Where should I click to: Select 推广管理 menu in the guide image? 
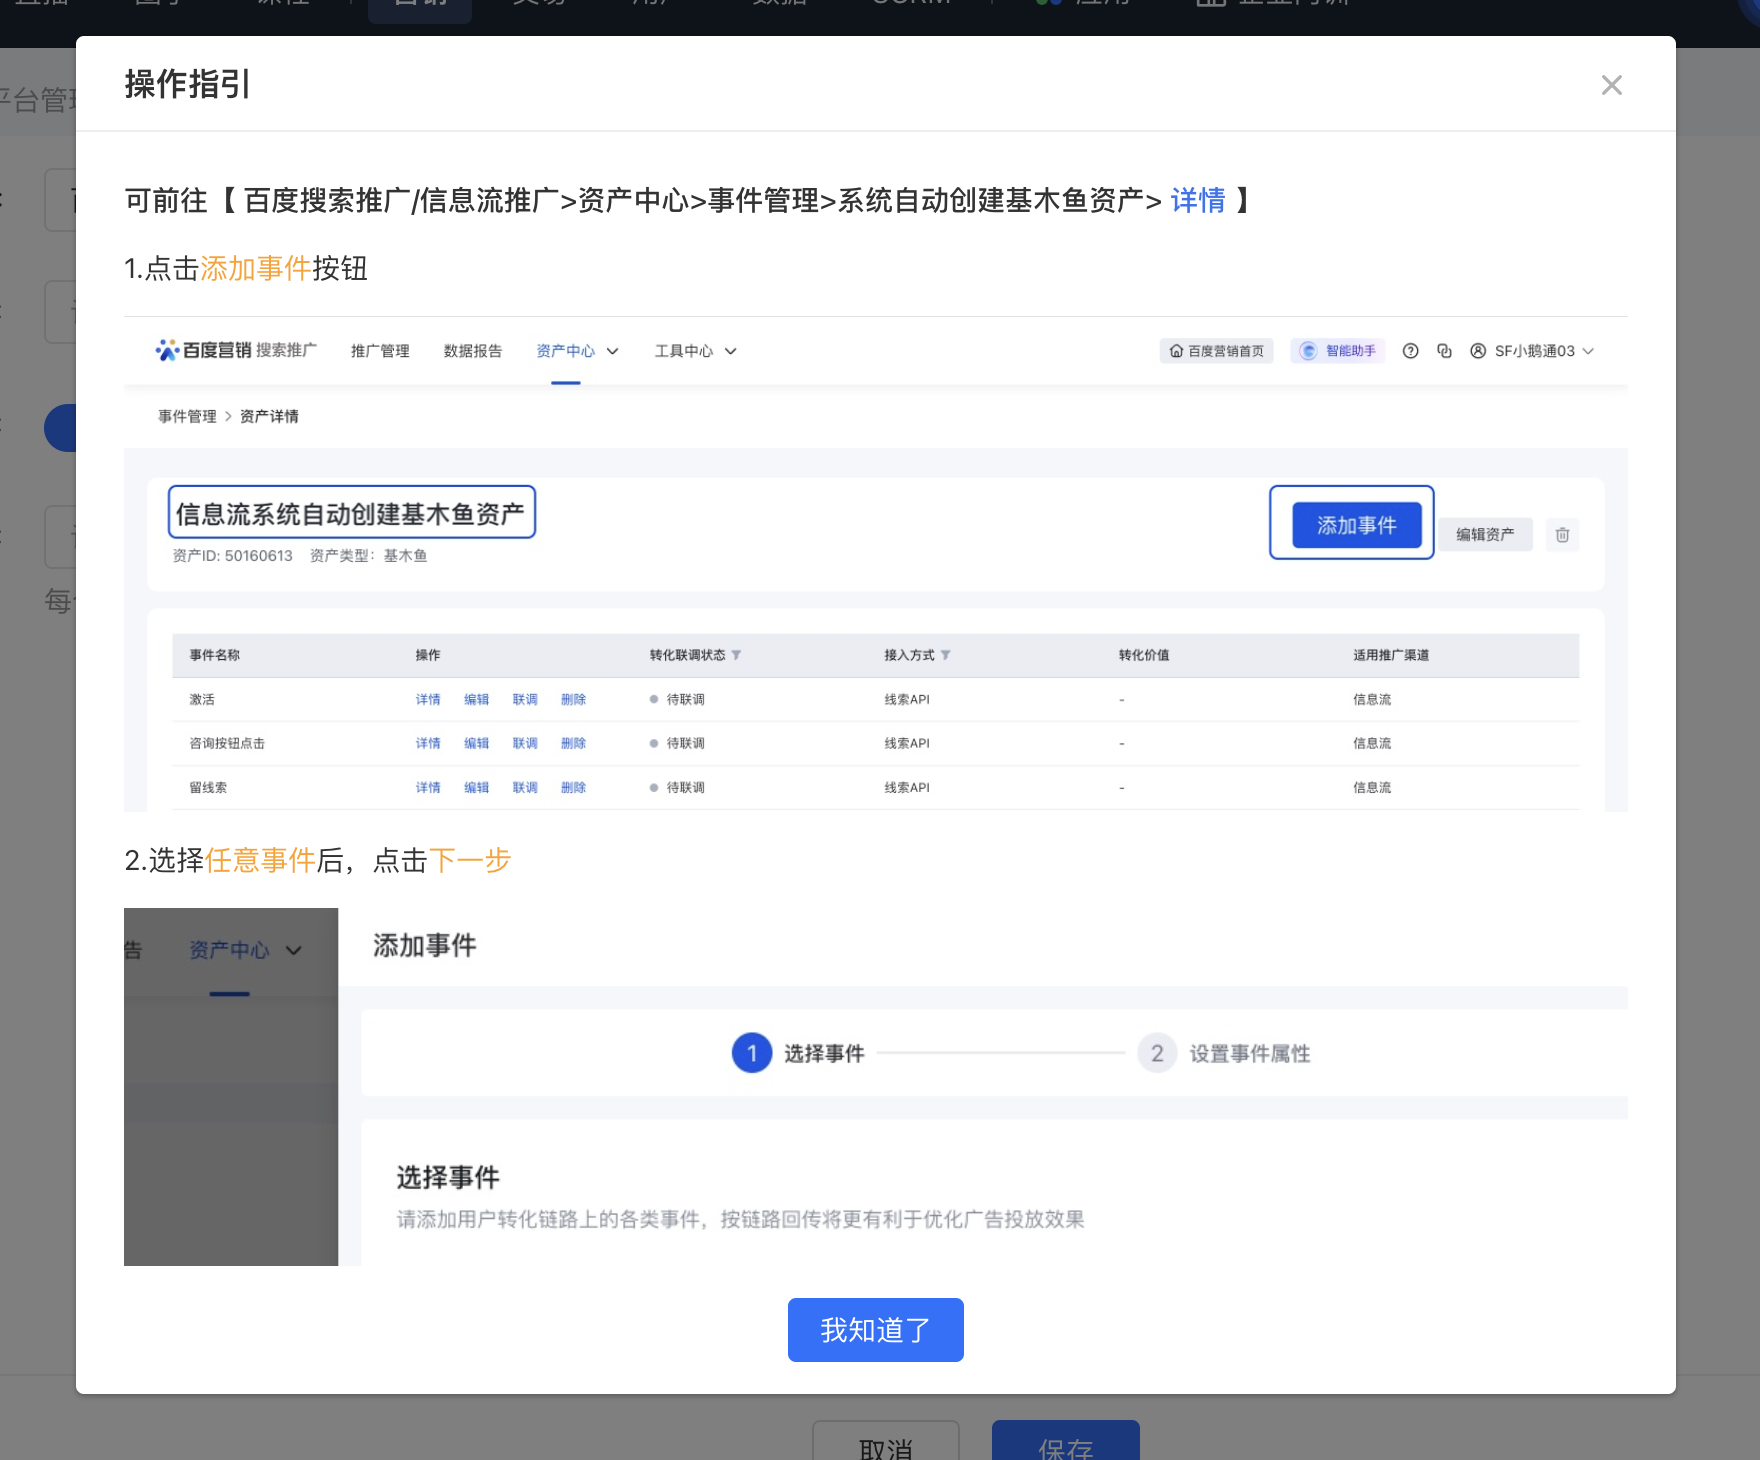click(x=380, y=351)
